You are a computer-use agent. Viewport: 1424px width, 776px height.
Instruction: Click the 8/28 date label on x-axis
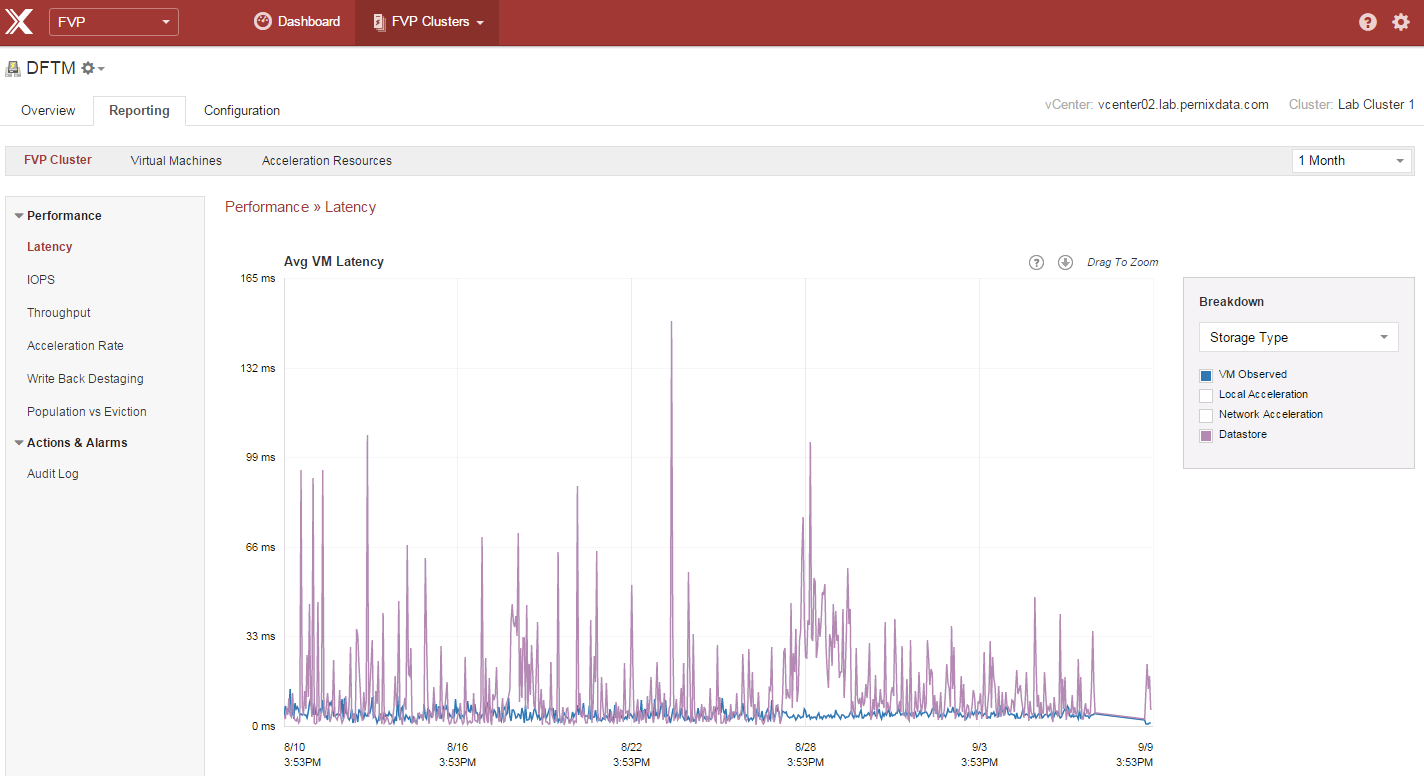805,748
